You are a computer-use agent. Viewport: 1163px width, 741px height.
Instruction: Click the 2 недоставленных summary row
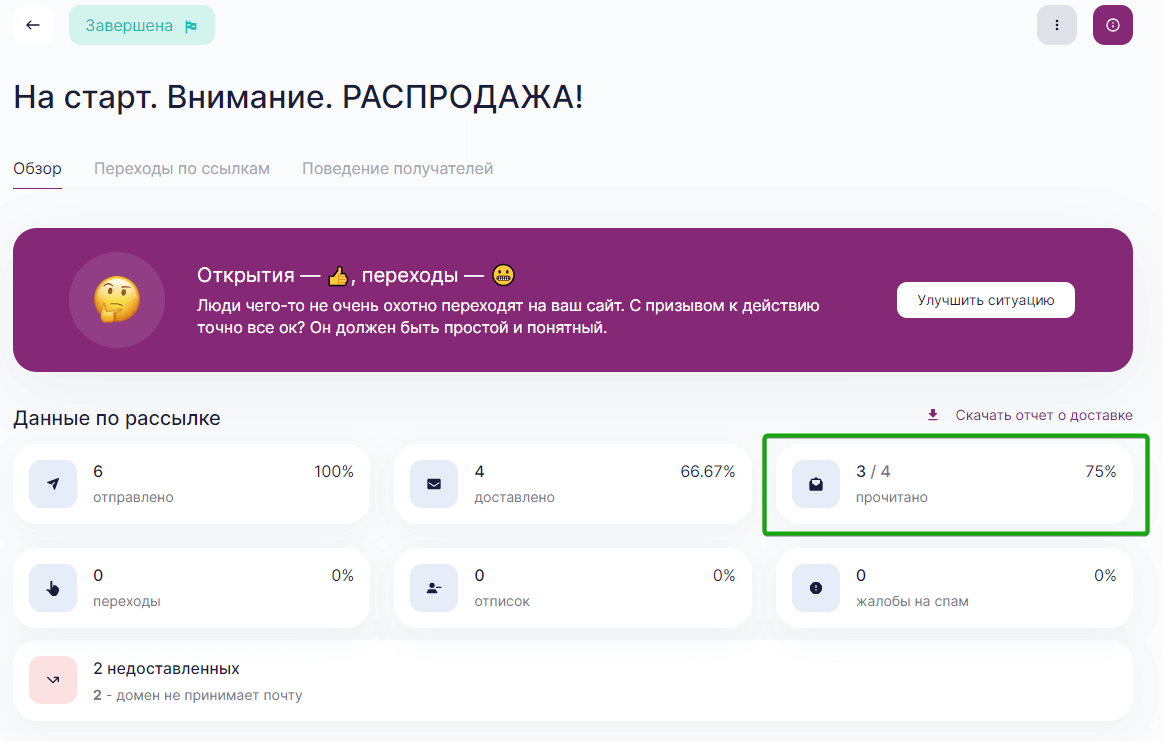point(572,680)
